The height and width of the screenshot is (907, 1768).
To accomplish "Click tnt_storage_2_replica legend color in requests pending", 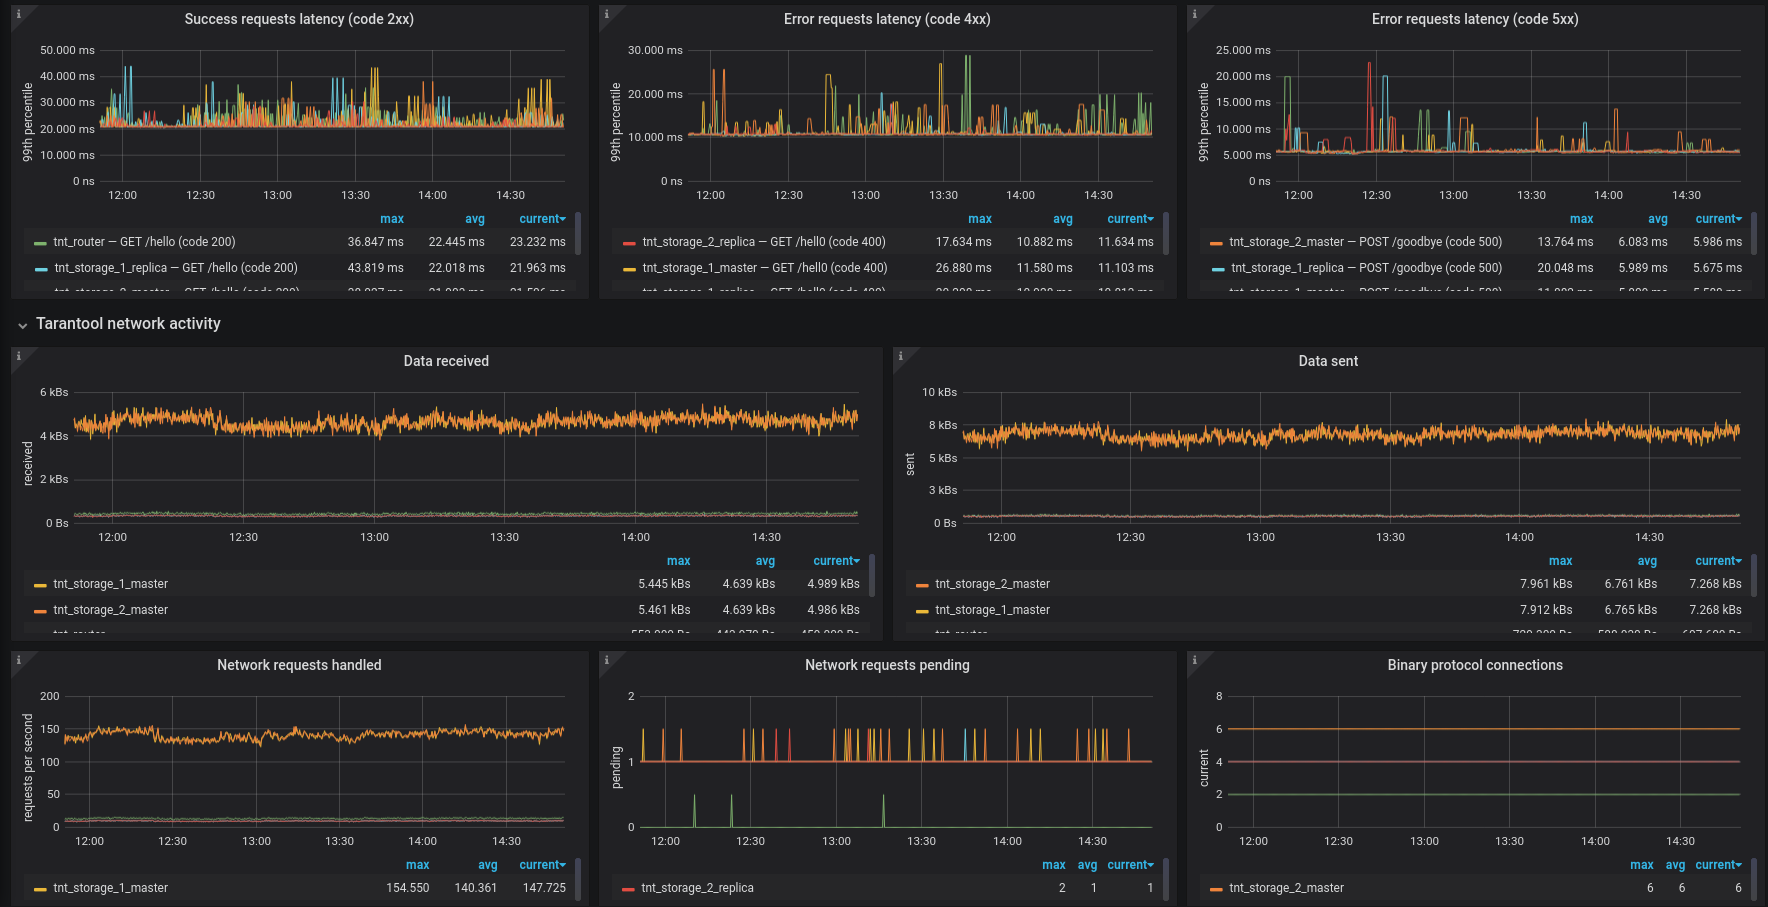I will tap(628, 889).
